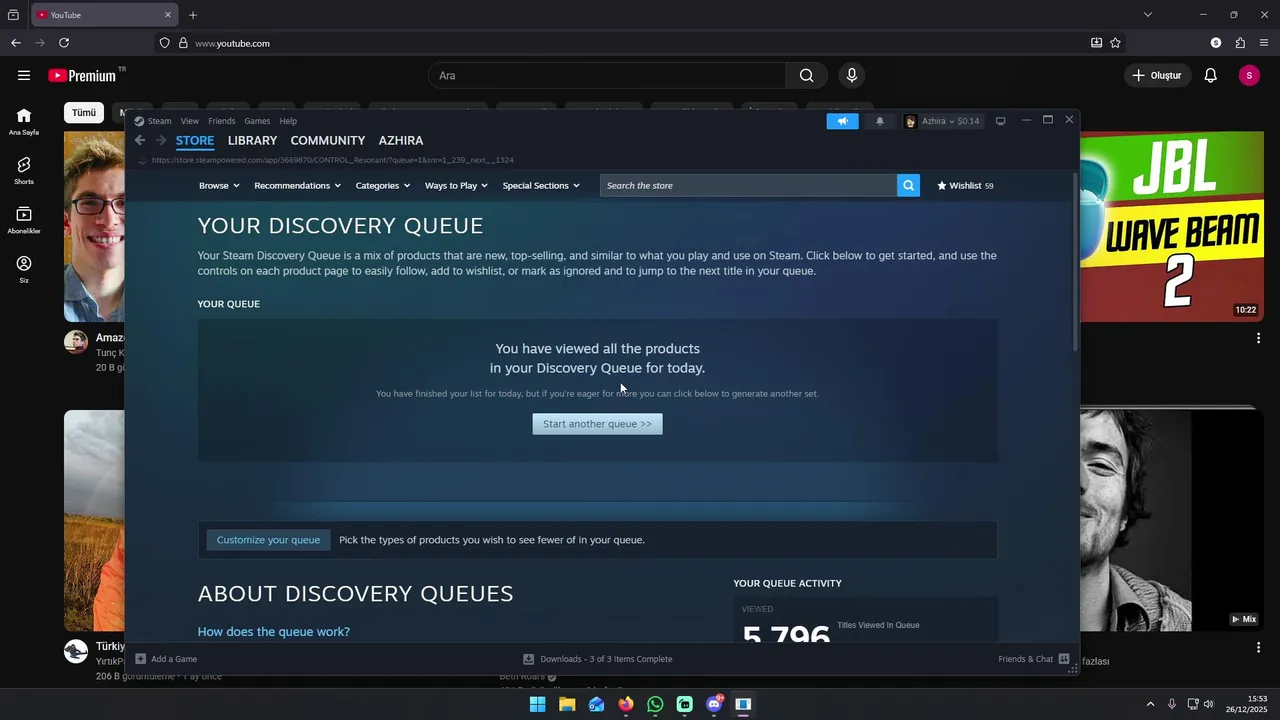This screenshot has width=1280, height=720.
Task: Open browser tab list dropdown arrow
Action: click(1148, 15)
